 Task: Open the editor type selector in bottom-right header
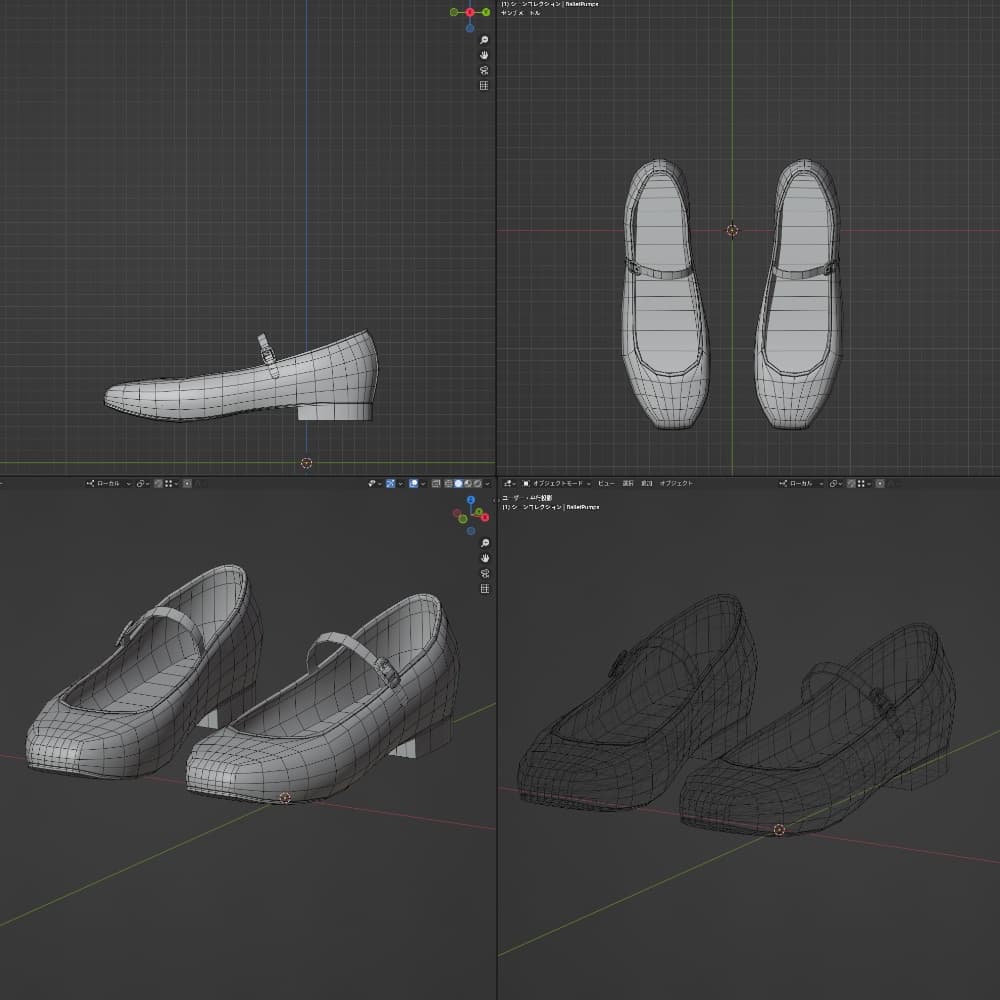(508, 483)
